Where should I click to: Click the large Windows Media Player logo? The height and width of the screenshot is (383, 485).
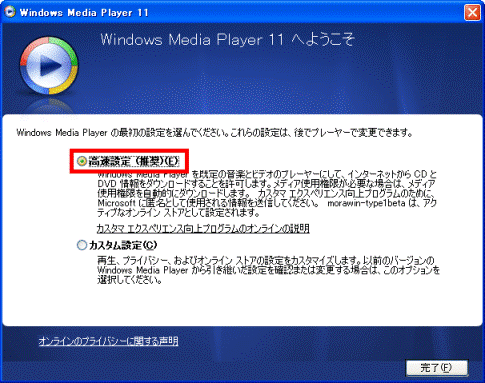[49, 66]
